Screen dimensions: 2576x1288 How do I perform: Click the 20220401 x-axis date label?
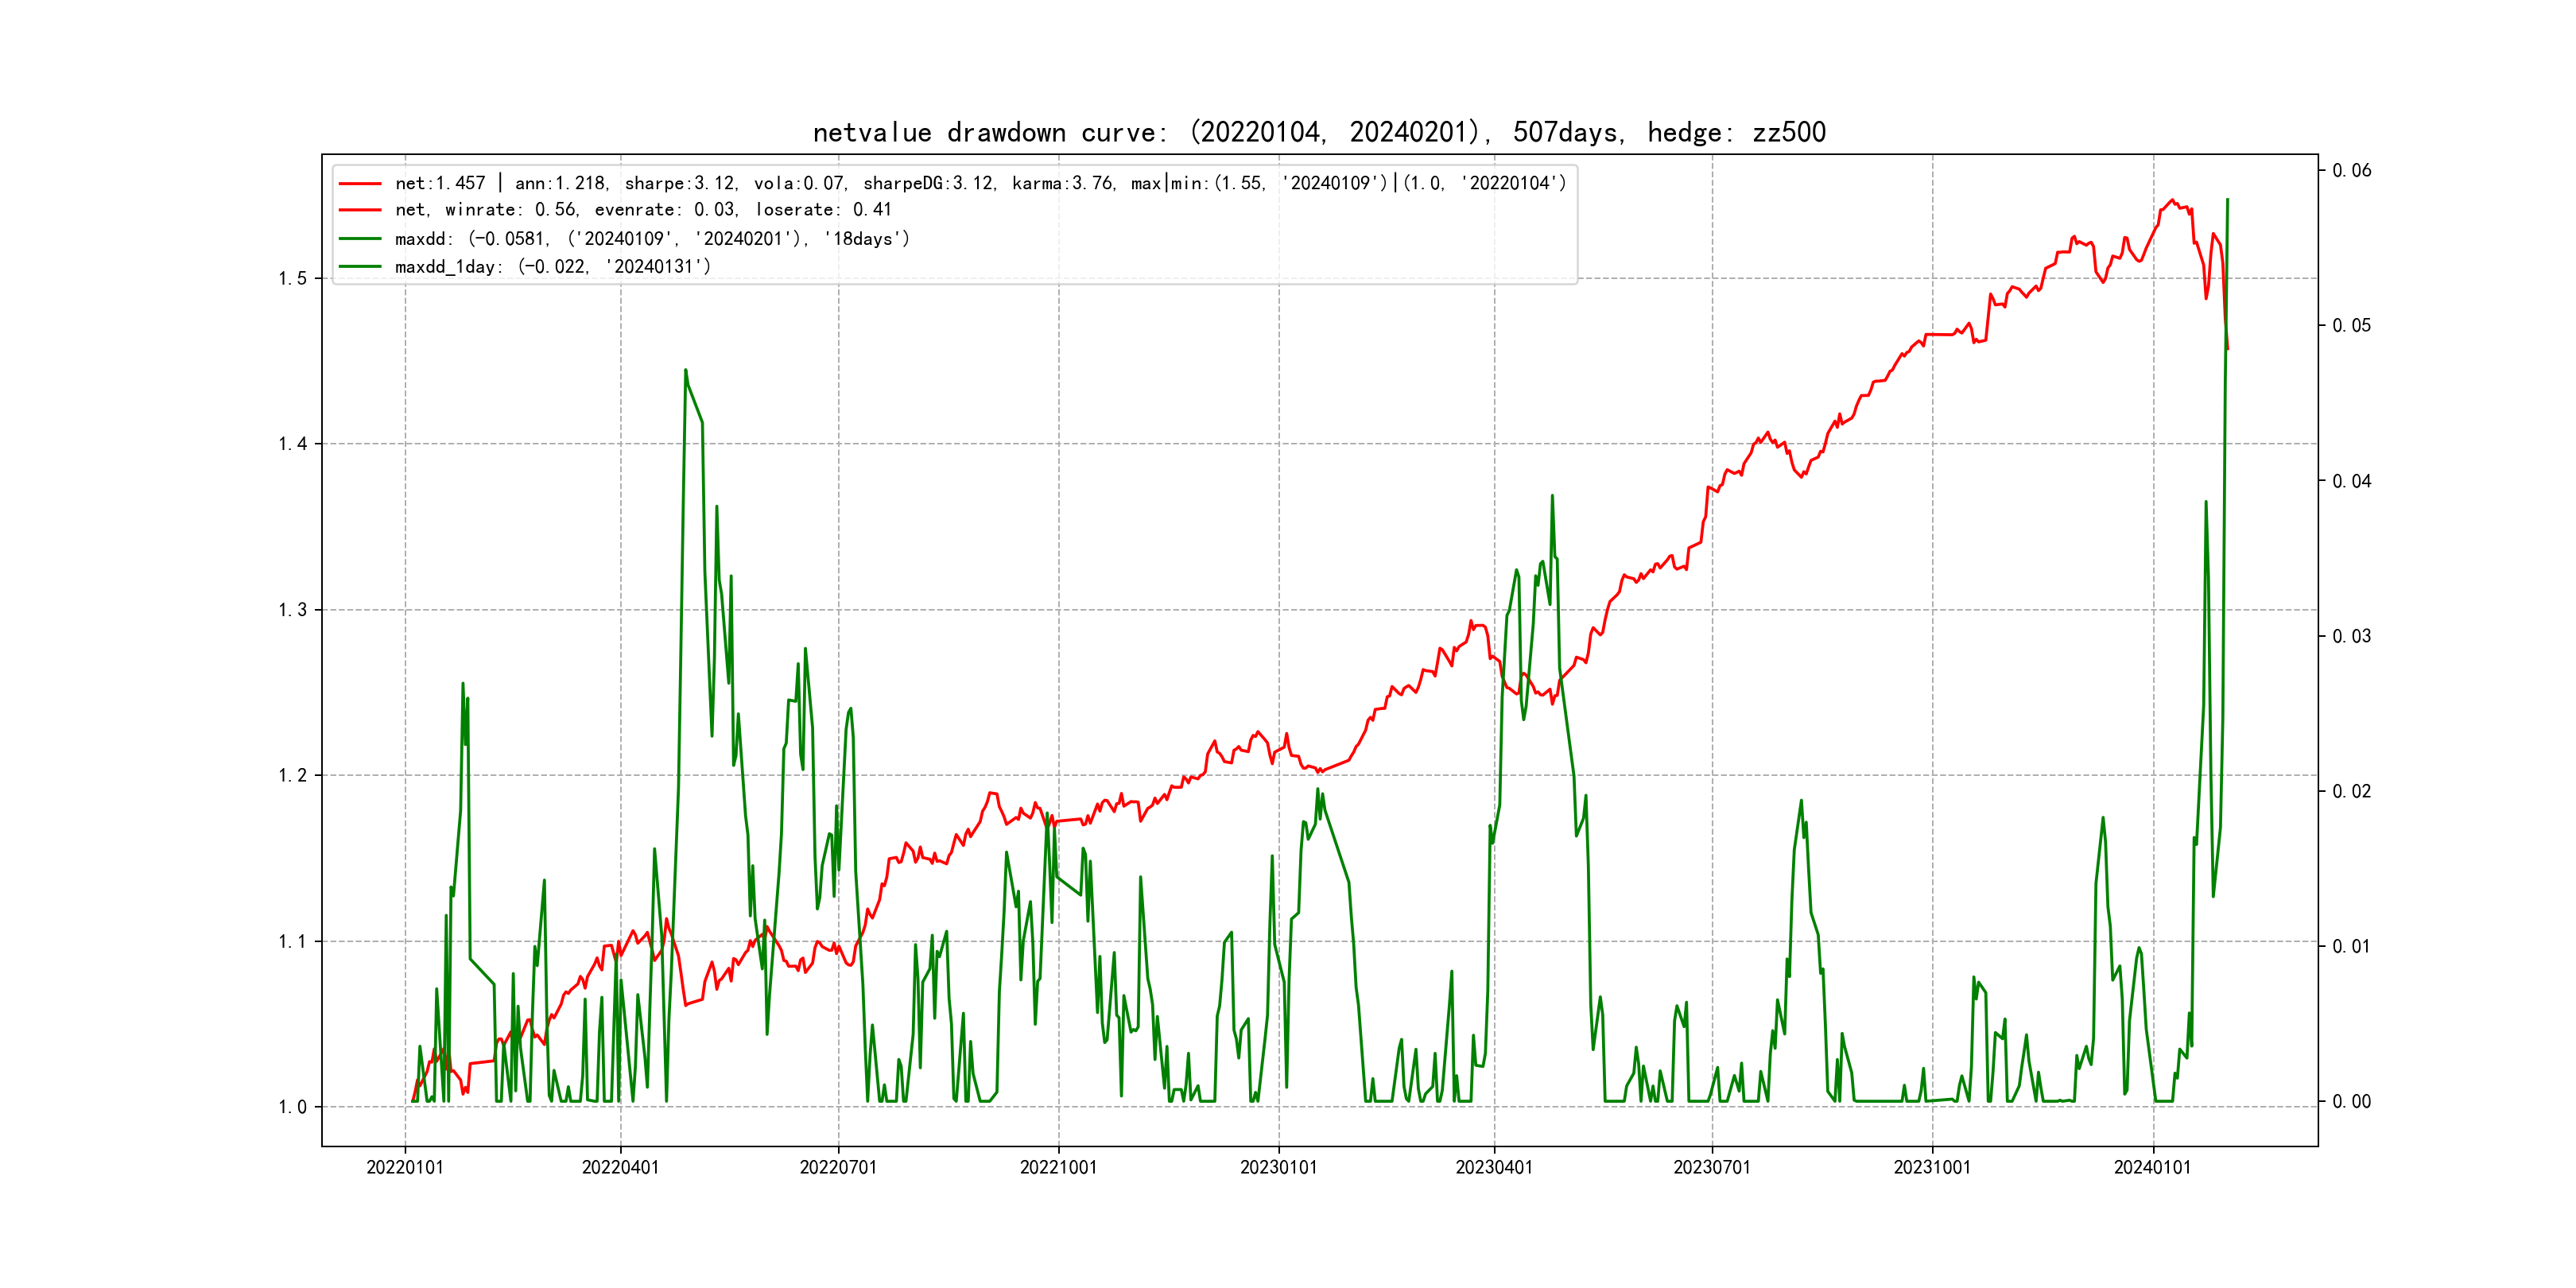point(620,1167)
